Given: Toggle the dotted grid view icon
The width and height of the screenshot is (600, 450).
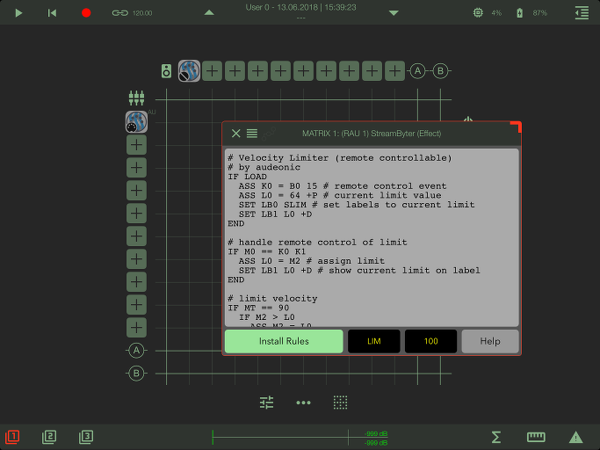Looking at the screenshot, I should (x=340, y=403).
